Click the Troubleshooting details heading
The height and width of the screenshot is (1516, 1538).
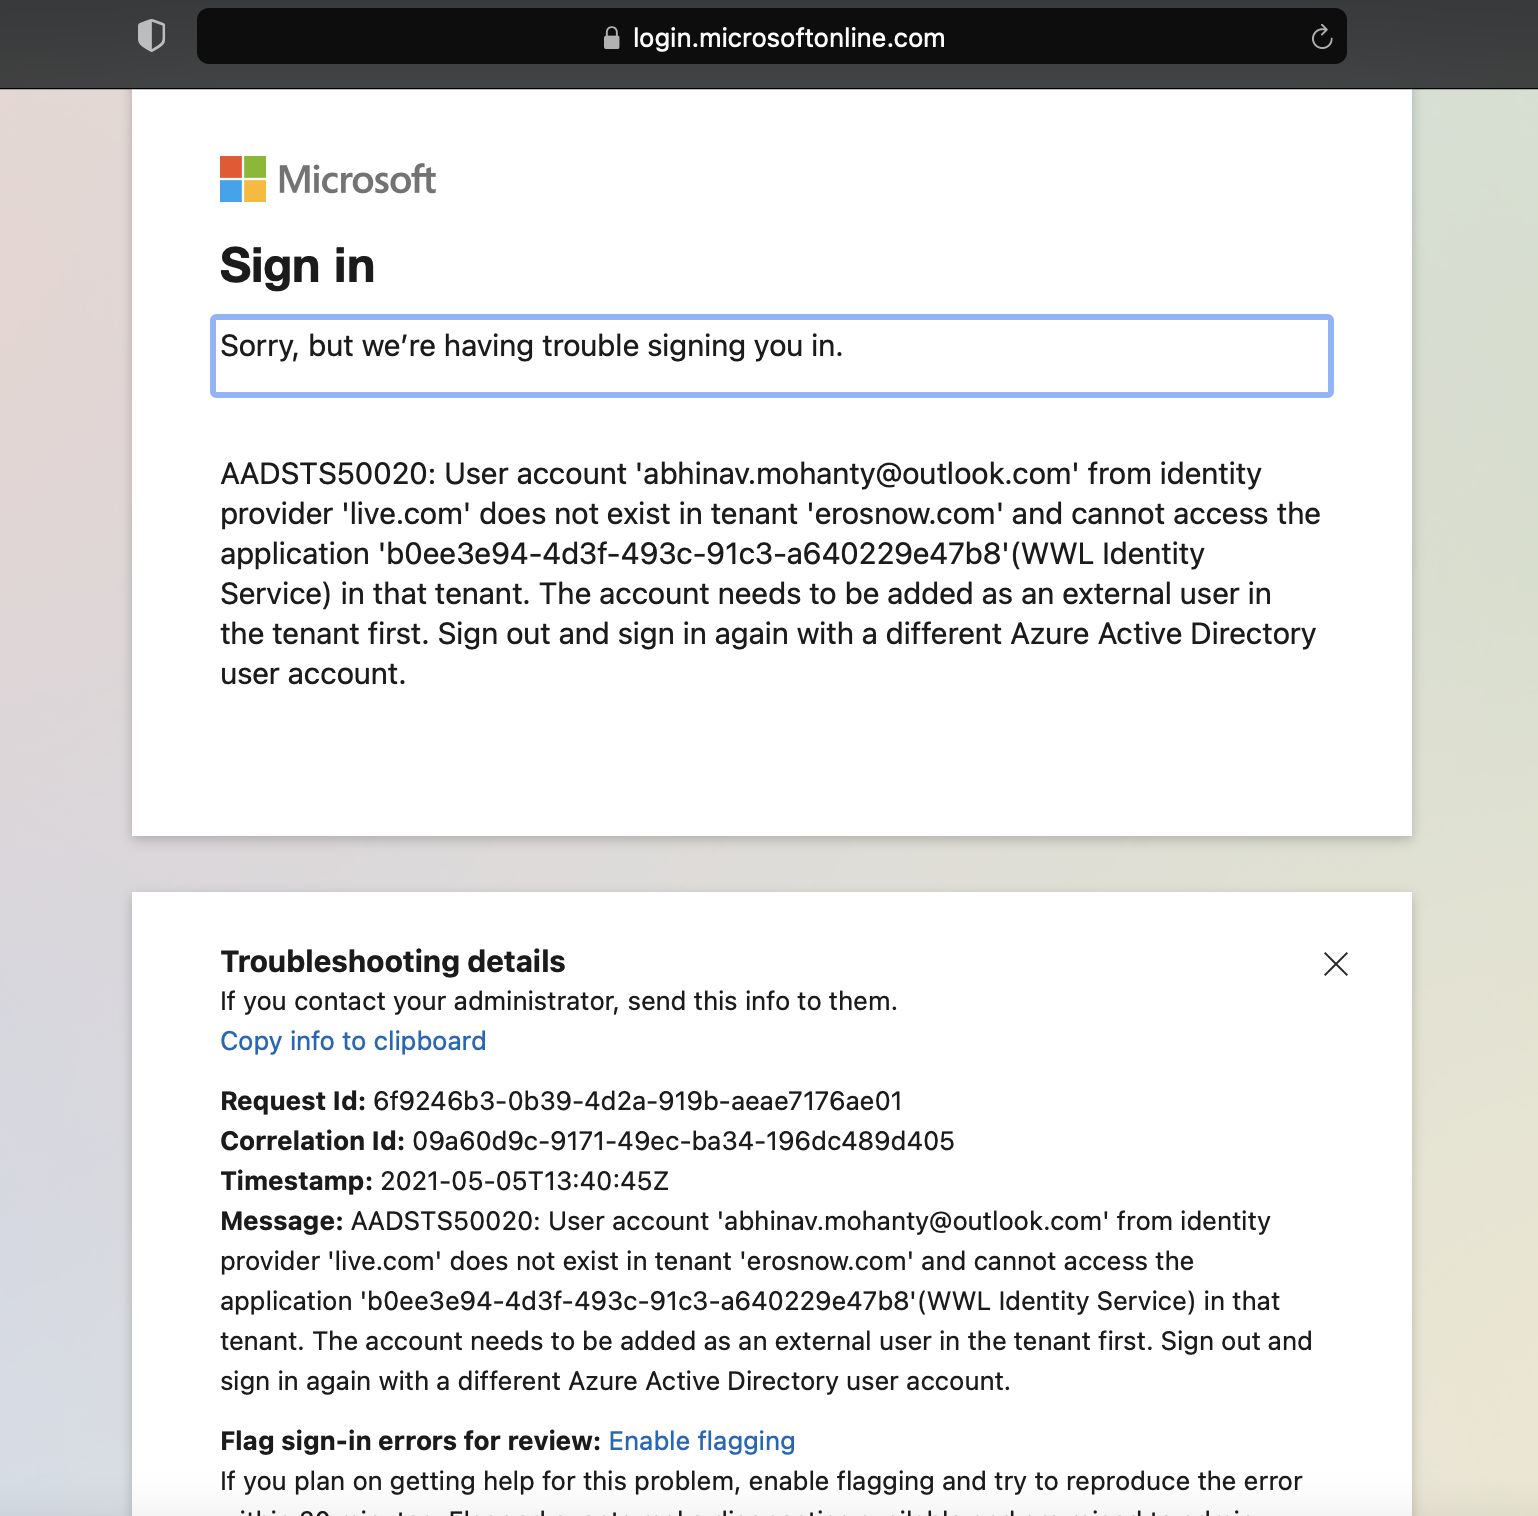coord(392,961)
